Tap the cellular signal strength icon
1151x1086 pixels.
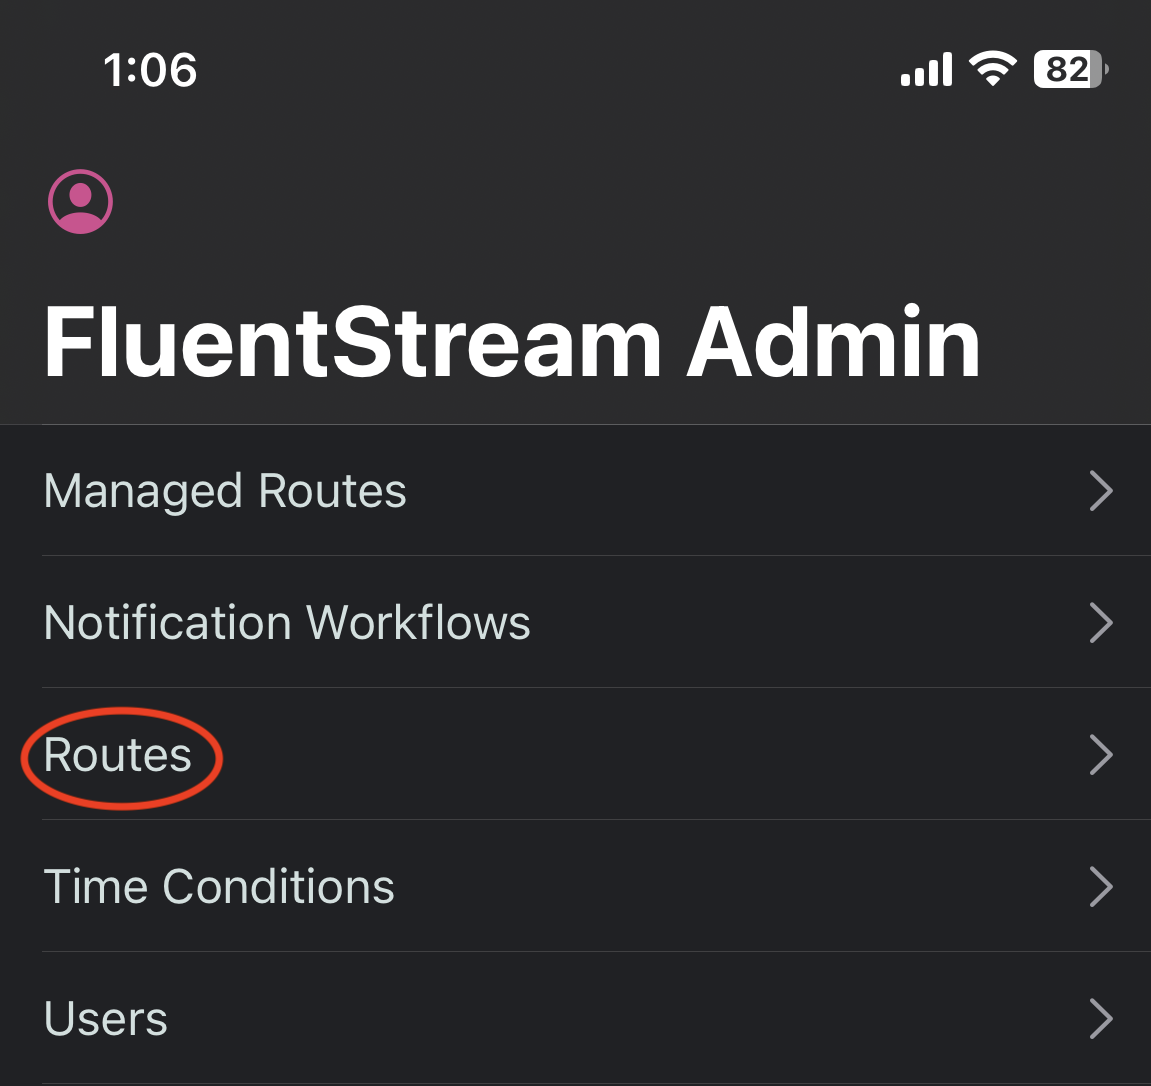[x=925, y=68]
